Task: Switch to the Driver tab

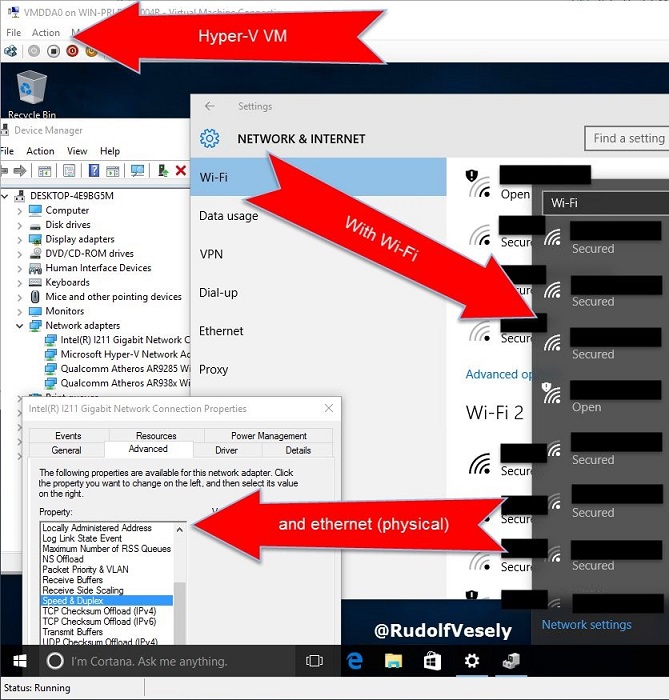Action: tap(226, 450)
